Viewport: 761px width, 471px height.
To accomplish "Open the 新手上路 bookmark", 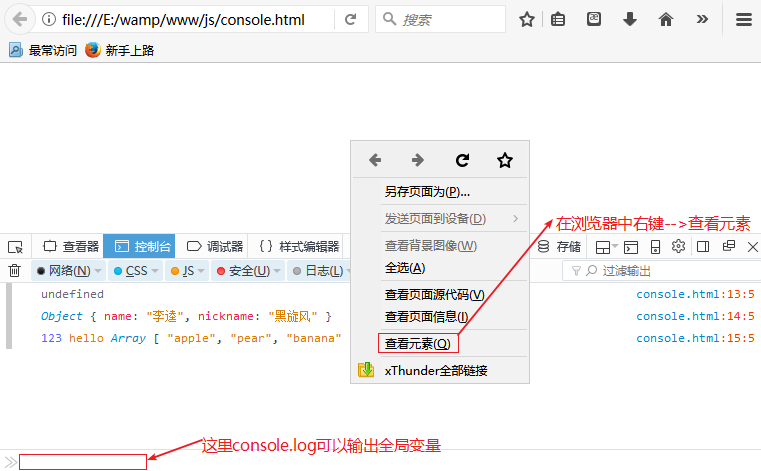I will pyautogui.click(x=119, y=50).
